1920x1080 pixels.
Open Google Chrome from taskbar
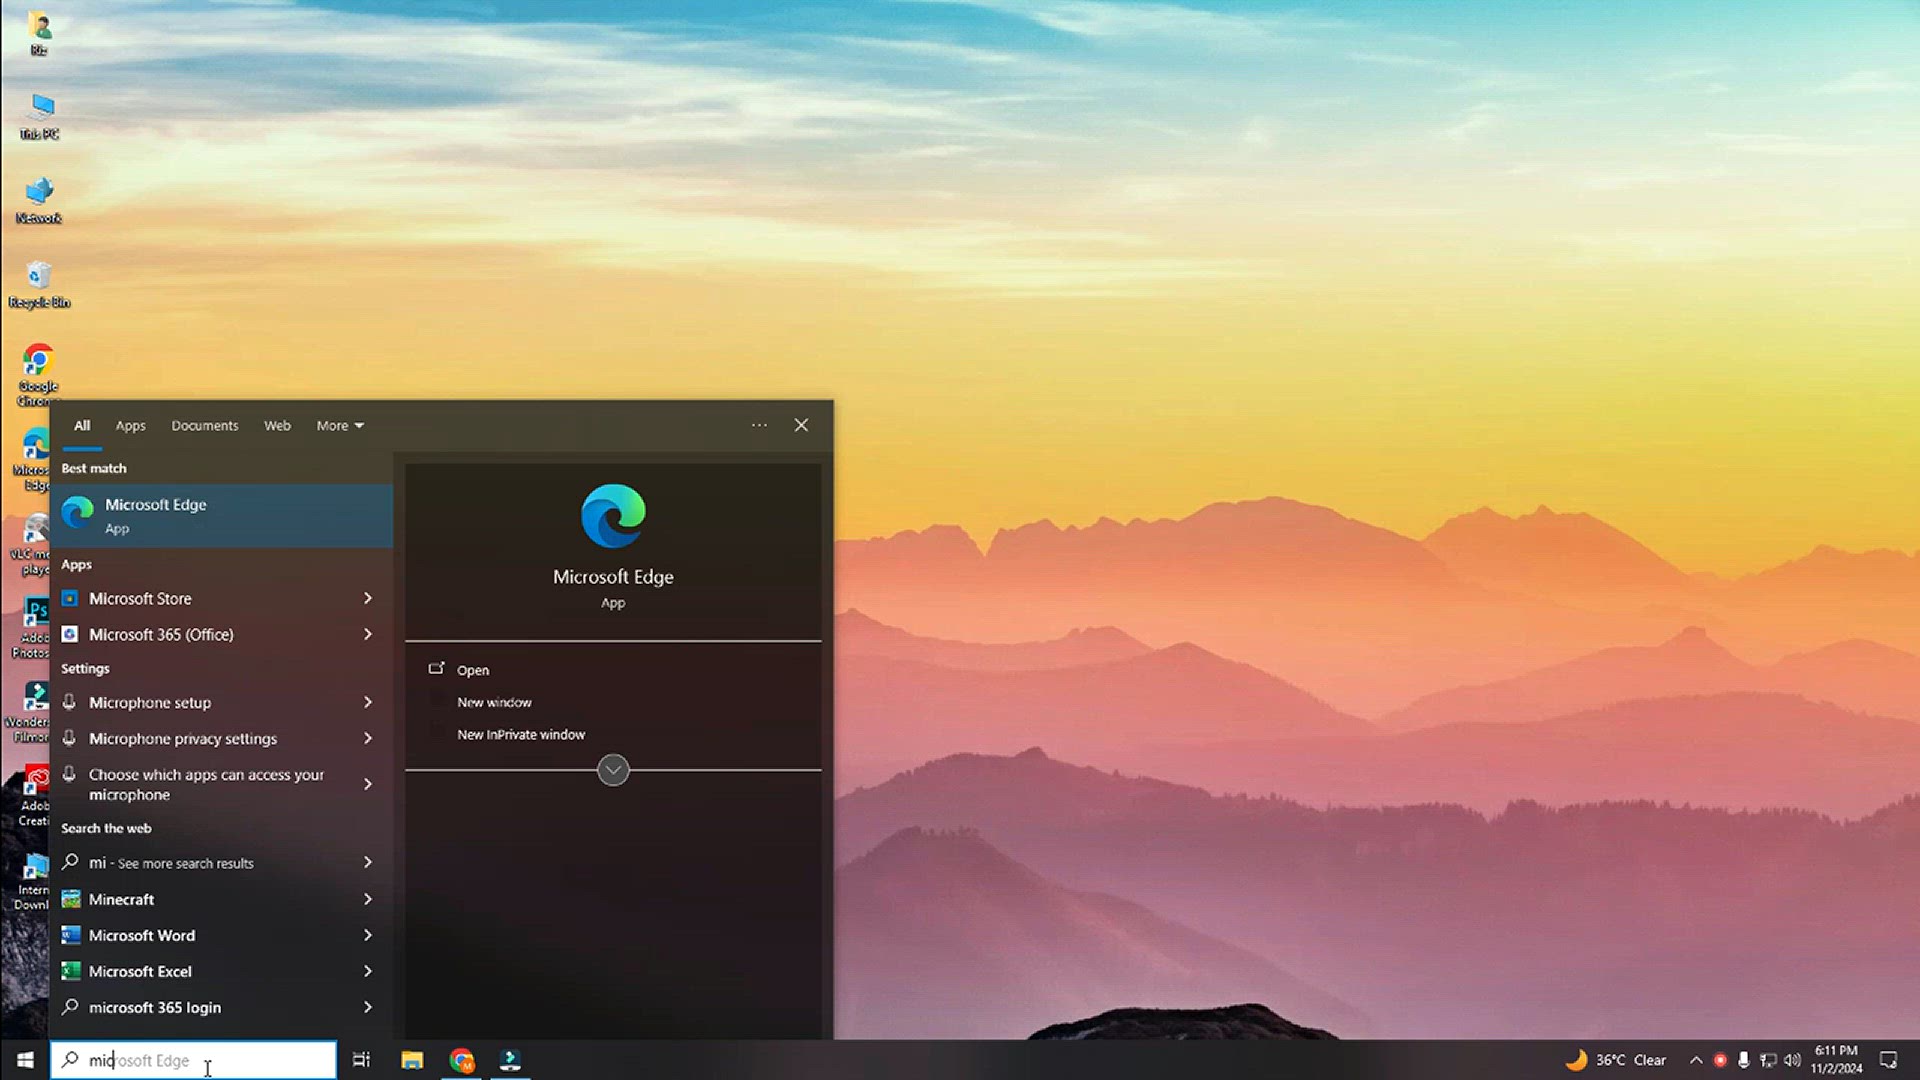pos(461,1060)
